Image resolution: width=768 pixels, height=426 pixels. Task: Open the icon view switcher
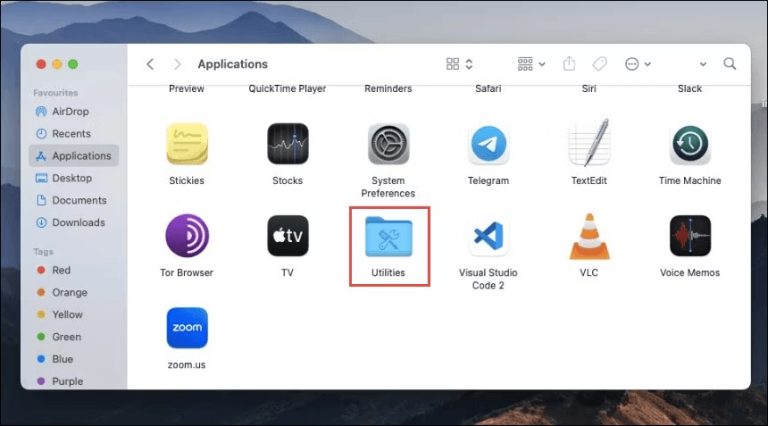459,64
